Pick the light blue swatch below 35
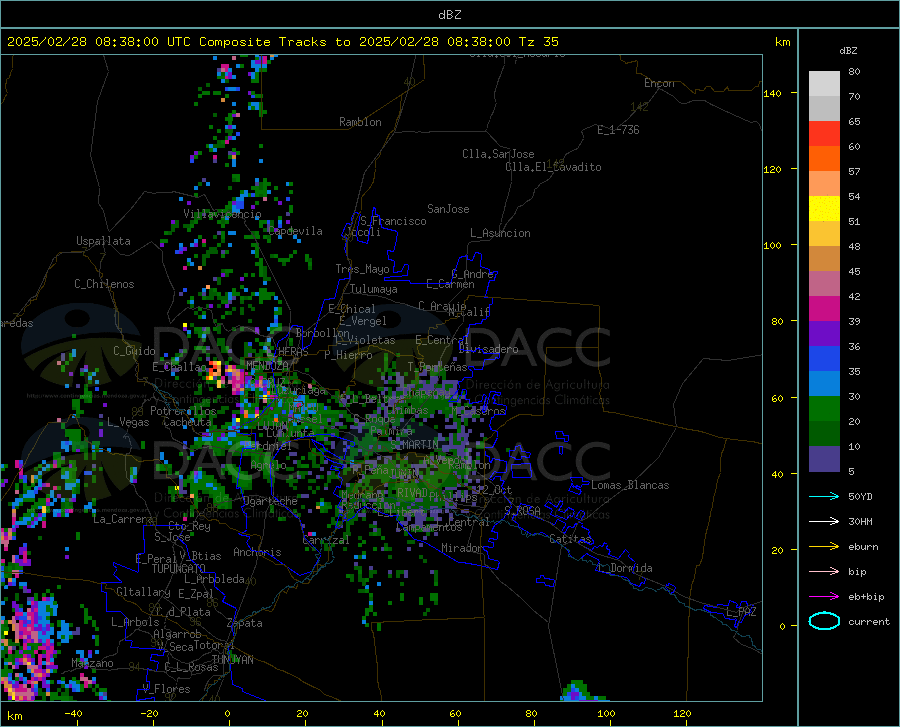This screenshot has width=900, height=727. point(824,384)
